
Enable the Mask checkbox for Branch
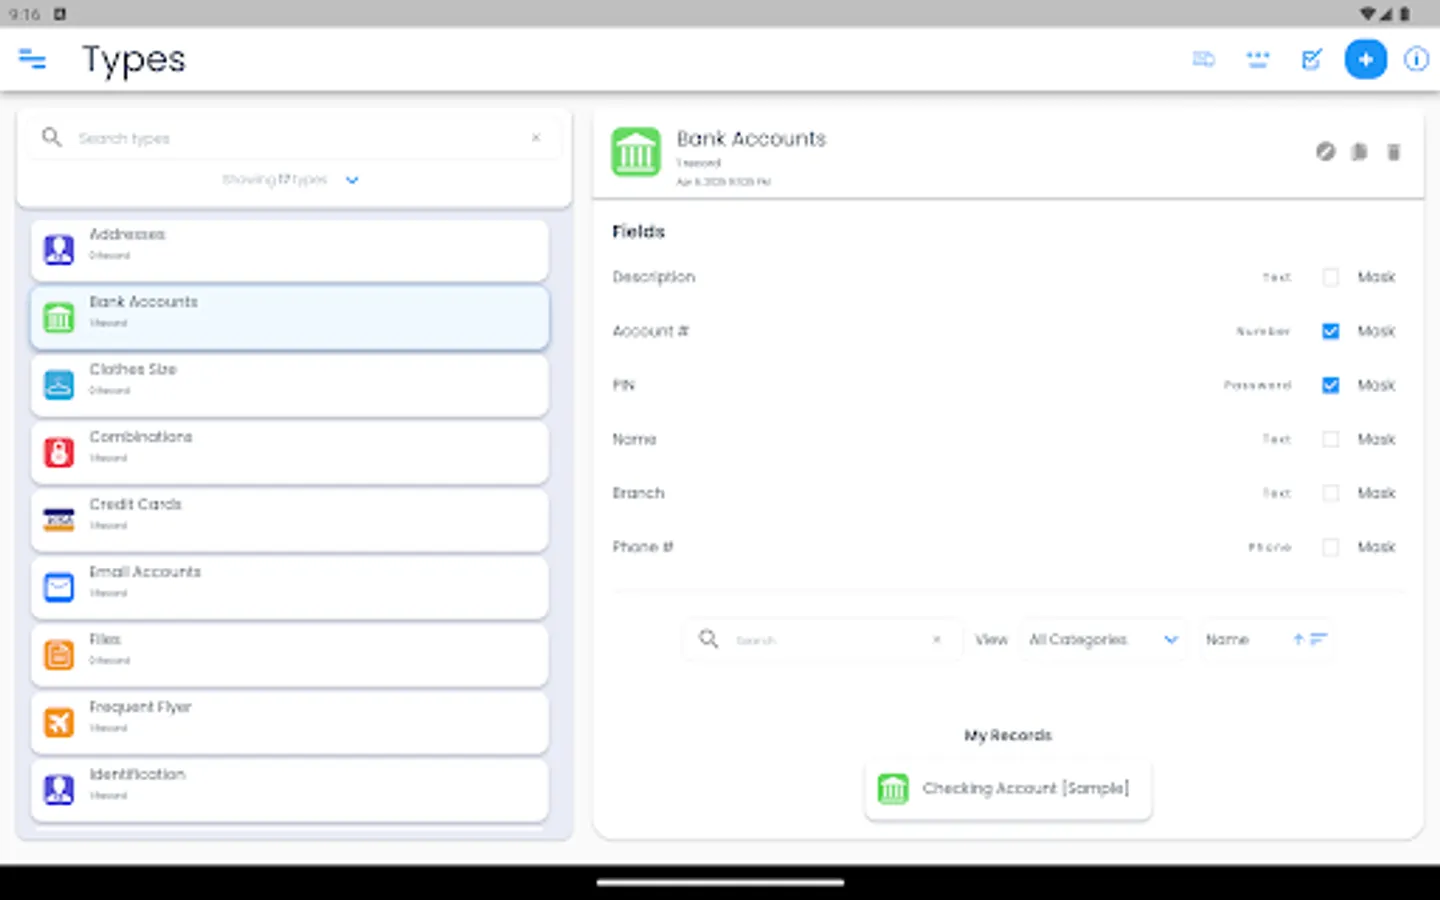[x=1330, y=493]
